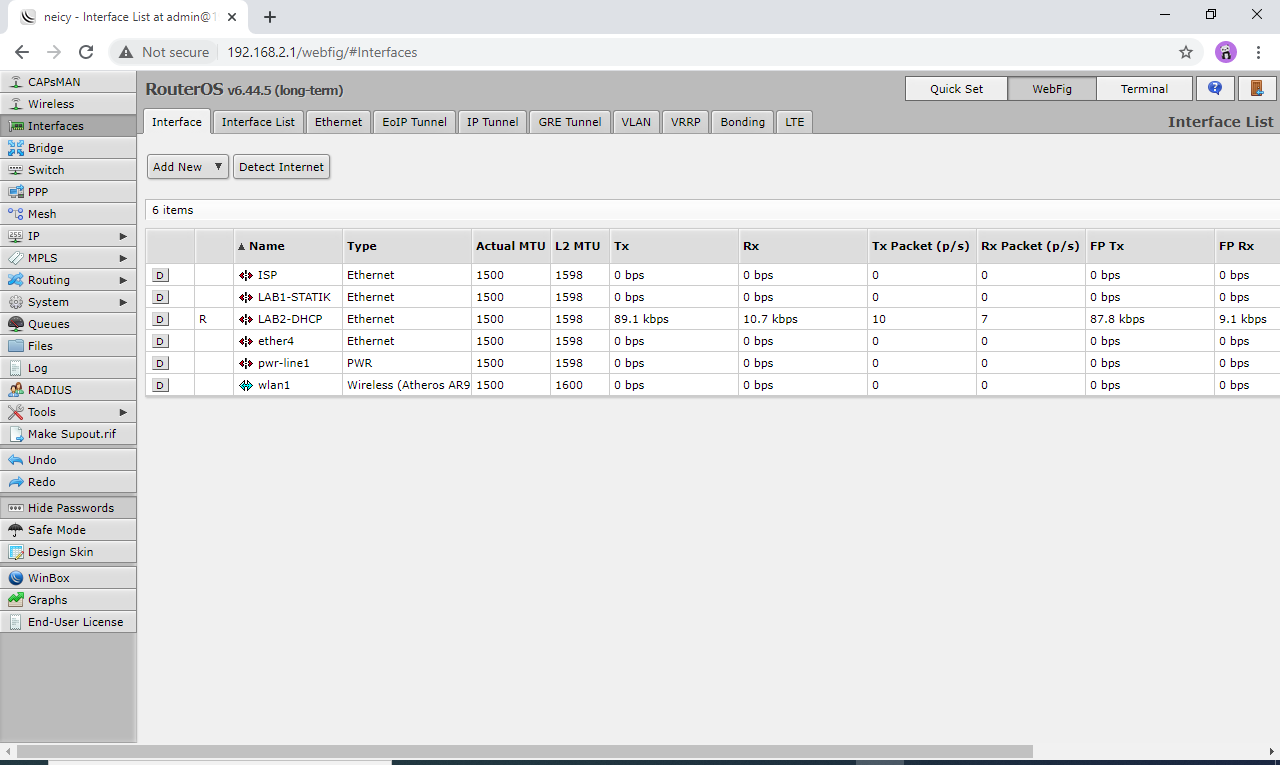Select the Interfaces sidebar icon
The image size is (1280, 765).
[x=16, y=126]
